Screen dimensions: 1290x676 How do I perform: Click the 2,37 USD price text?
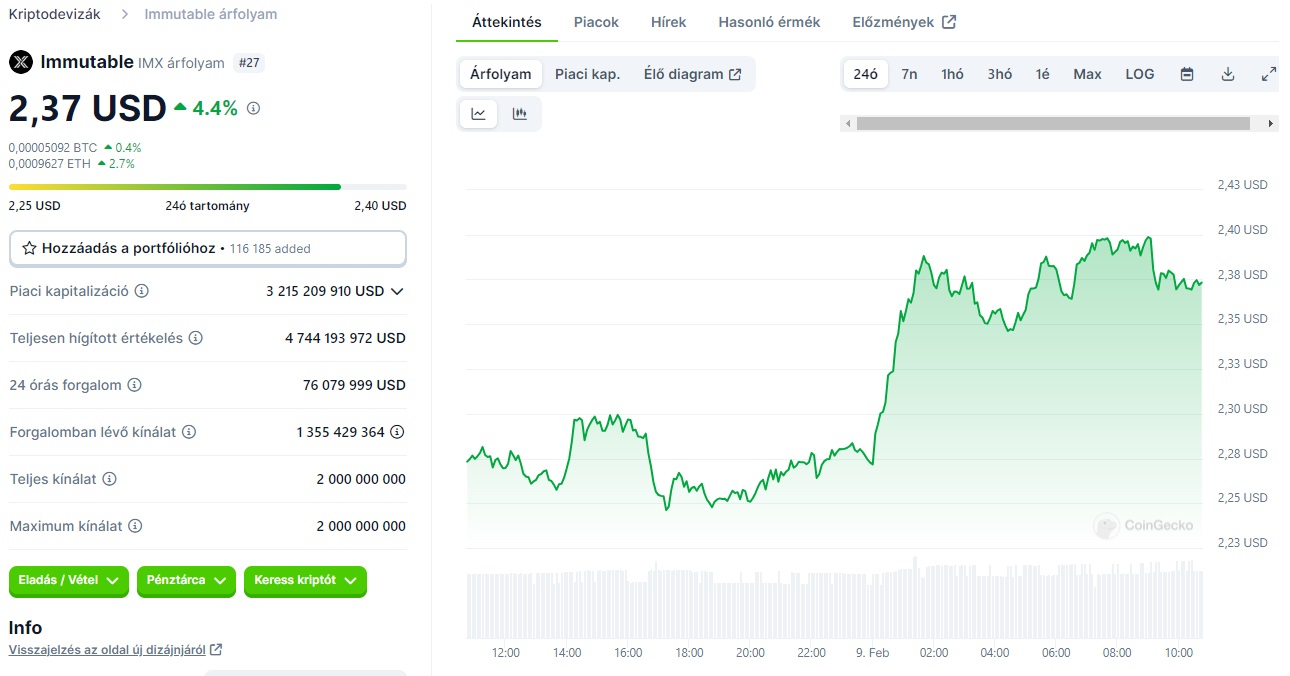point(88,108)
